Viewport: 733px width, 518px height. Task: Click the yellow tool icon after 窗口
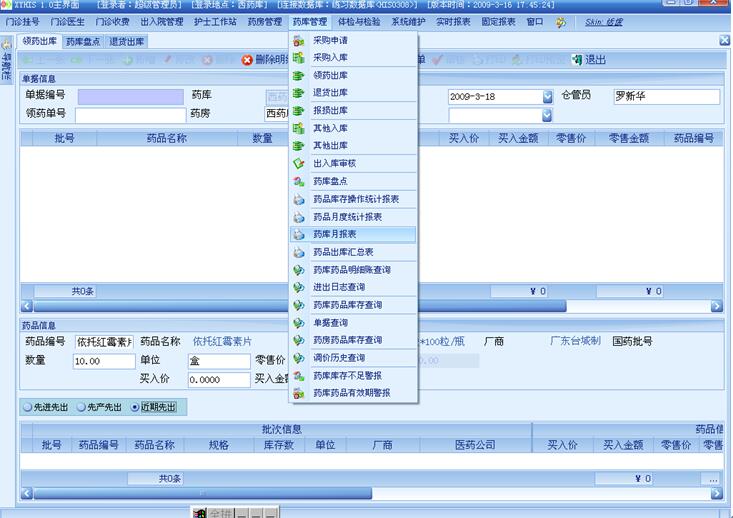point(561,22)
